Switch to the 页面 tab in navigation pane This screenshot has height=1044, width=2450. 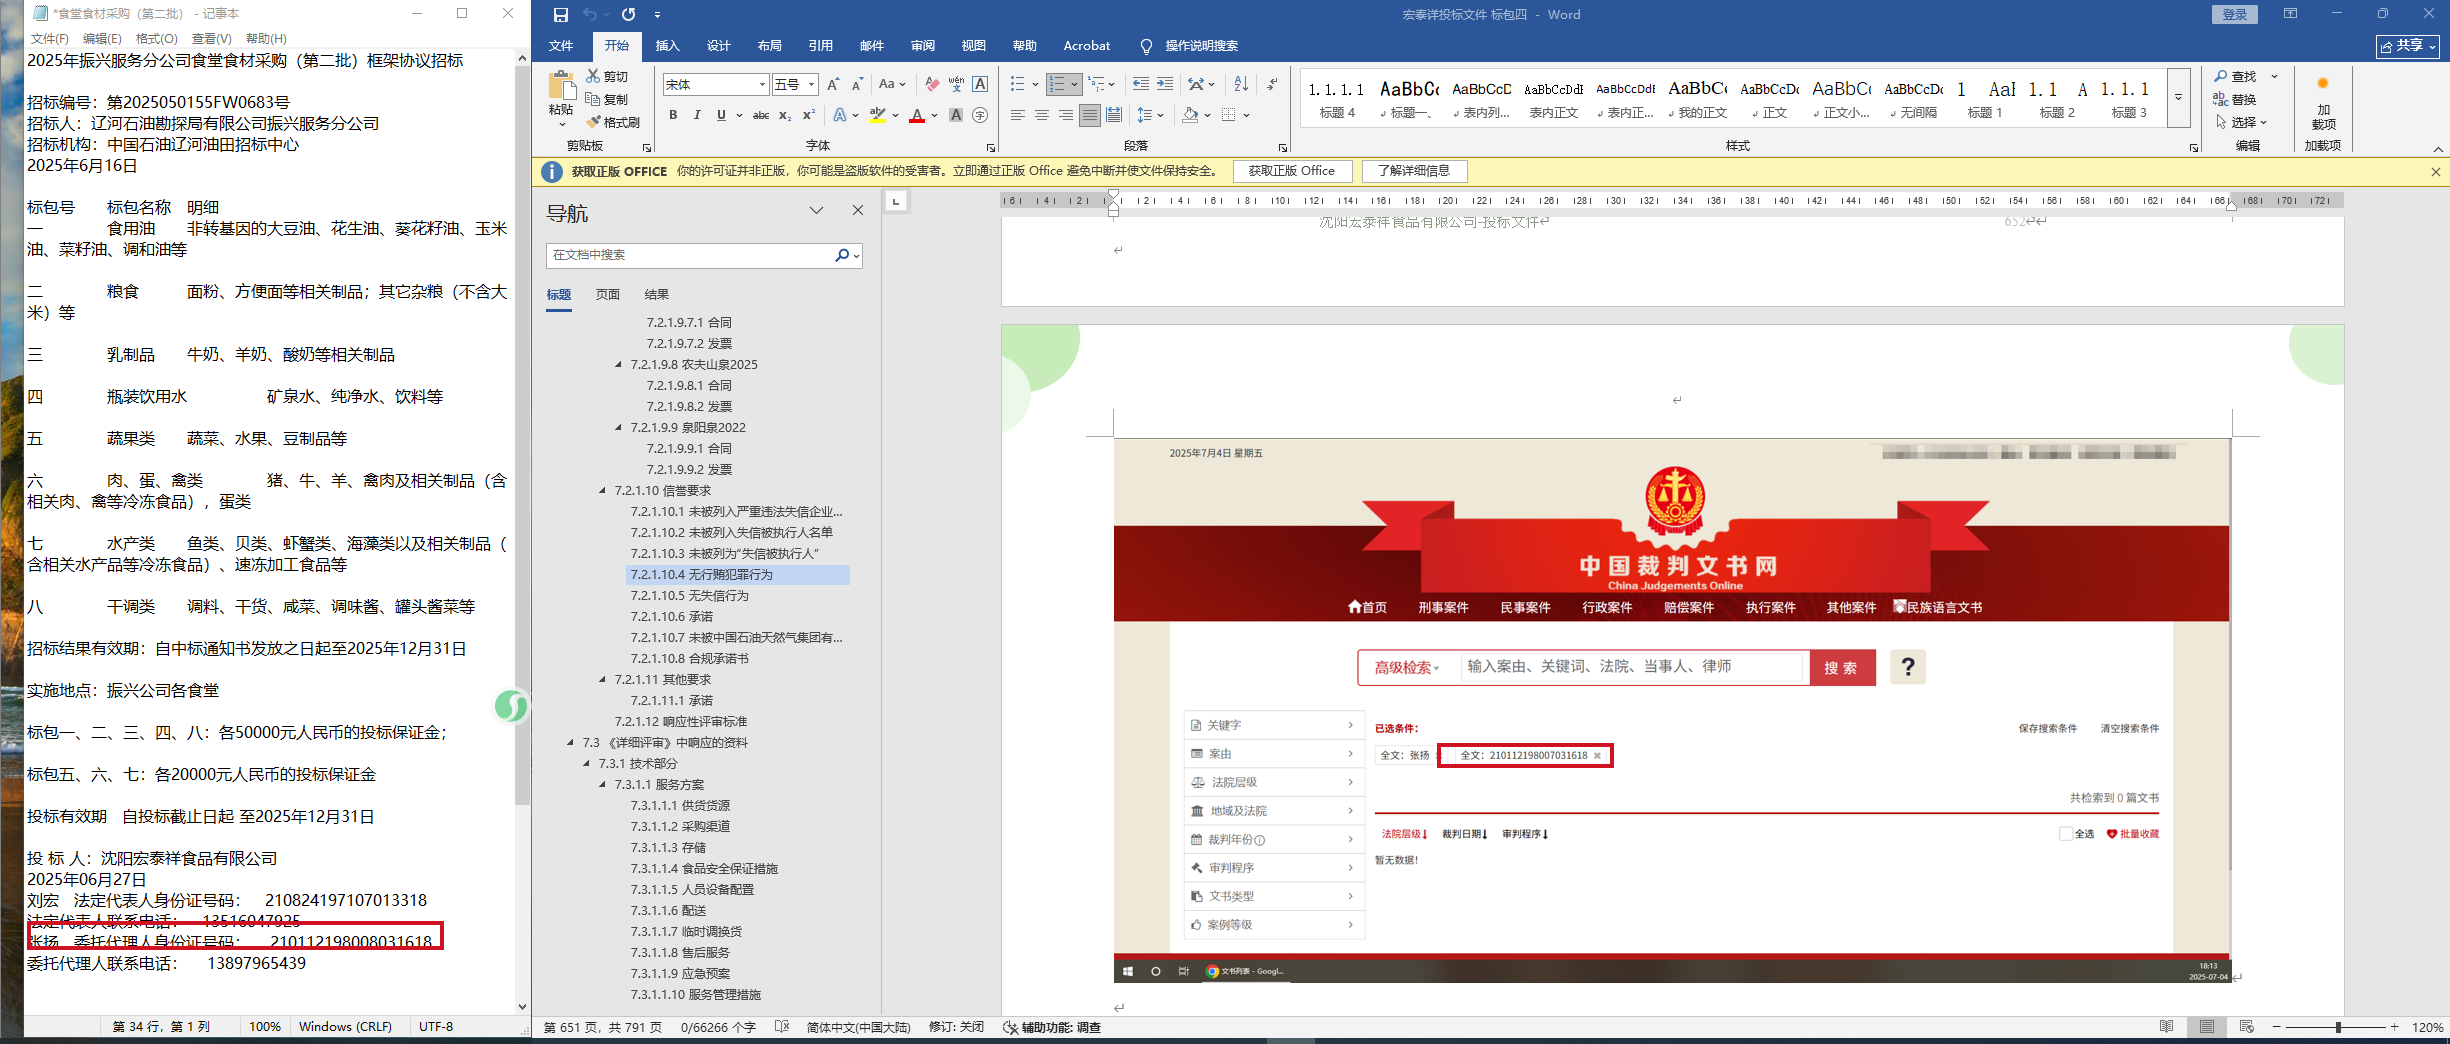[608, 295]
